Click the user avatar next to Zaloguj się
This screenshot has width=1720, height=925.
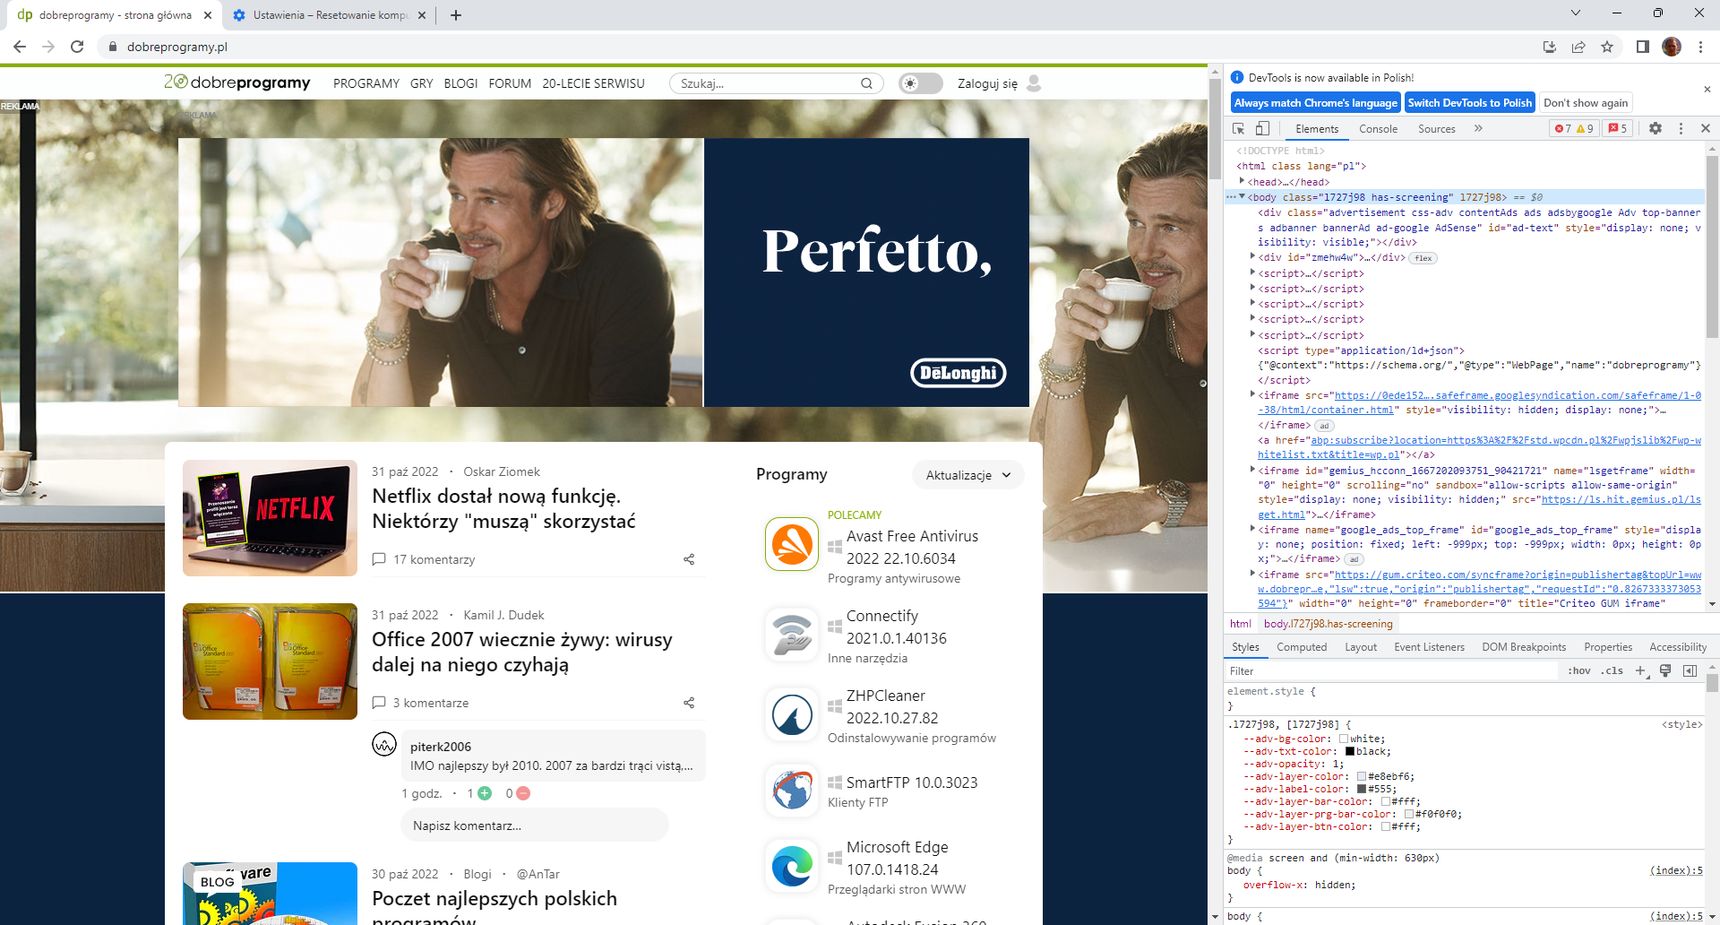(1034, 83)
